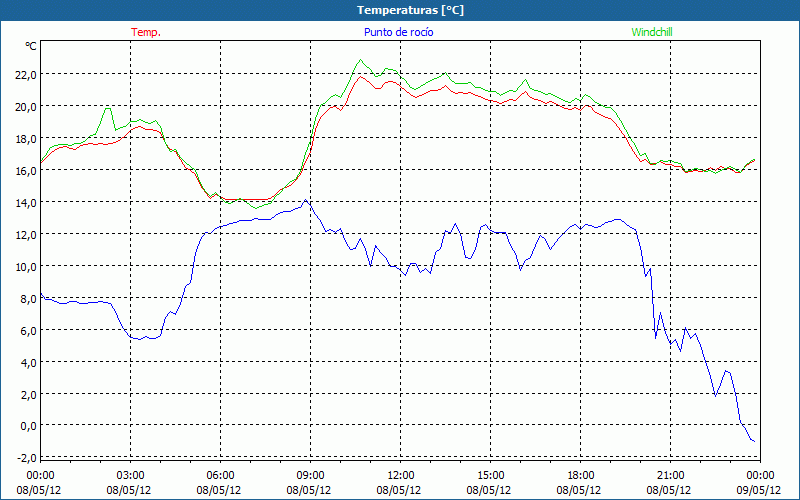Click the 14,0 y-axis value

[26, 203]
